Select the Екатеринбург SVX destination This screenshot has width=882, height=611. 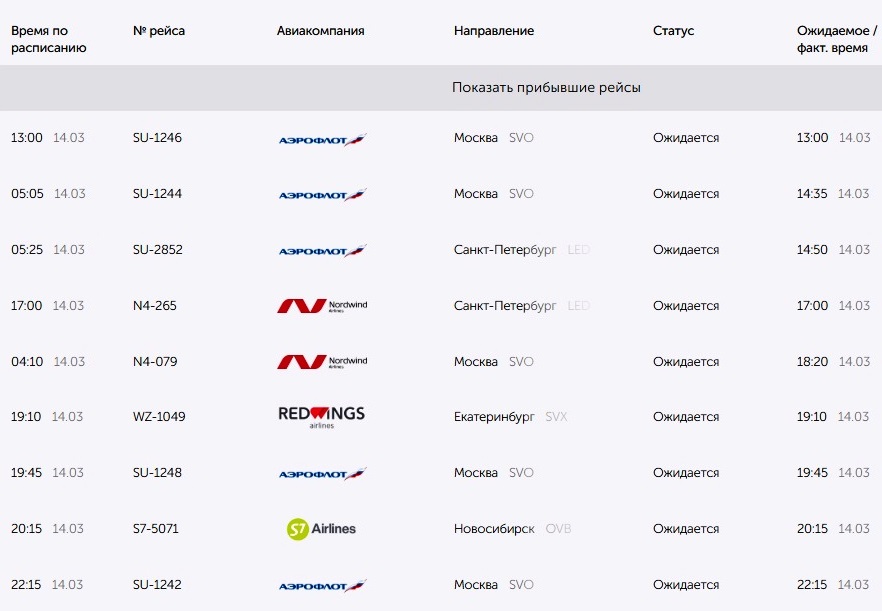510,416
